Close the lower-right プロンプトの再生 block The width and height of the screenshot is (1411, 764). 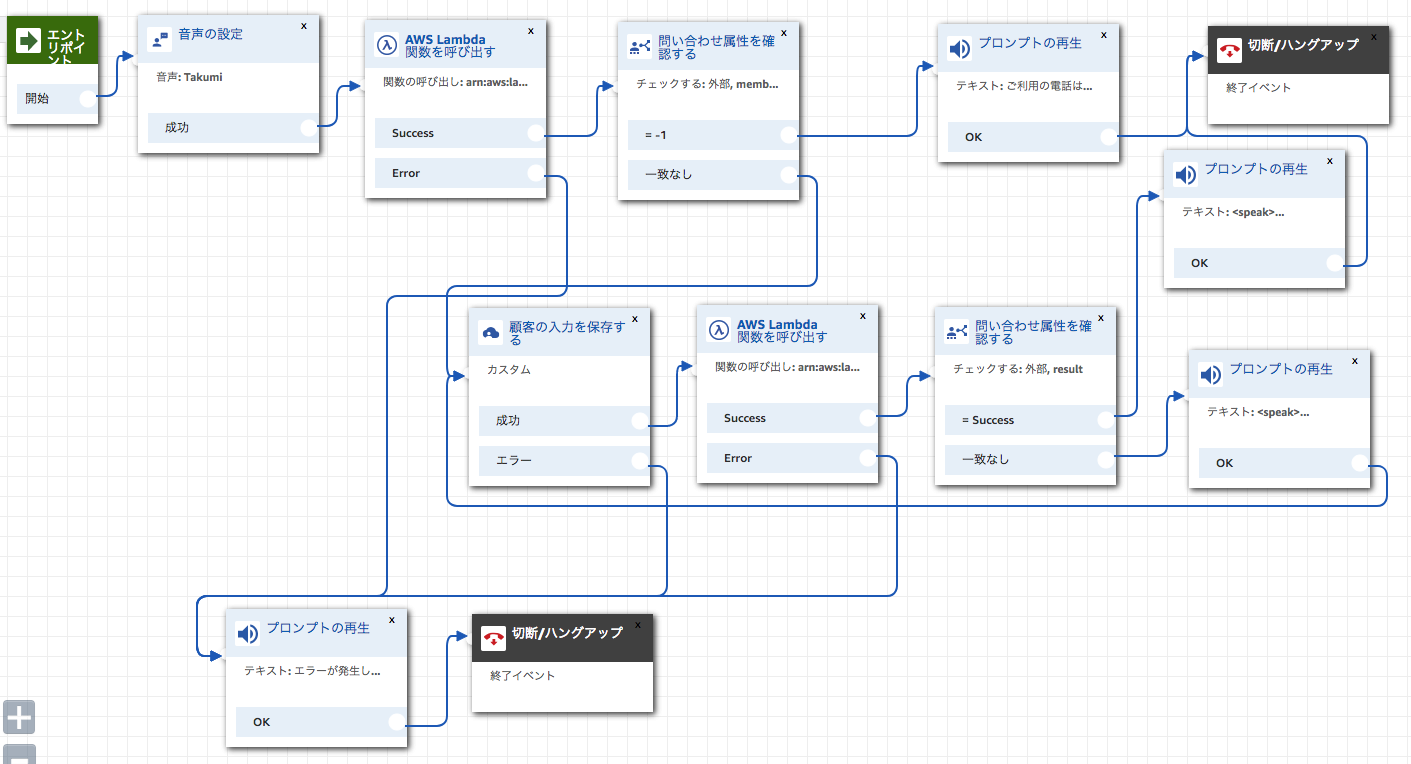1353,360
